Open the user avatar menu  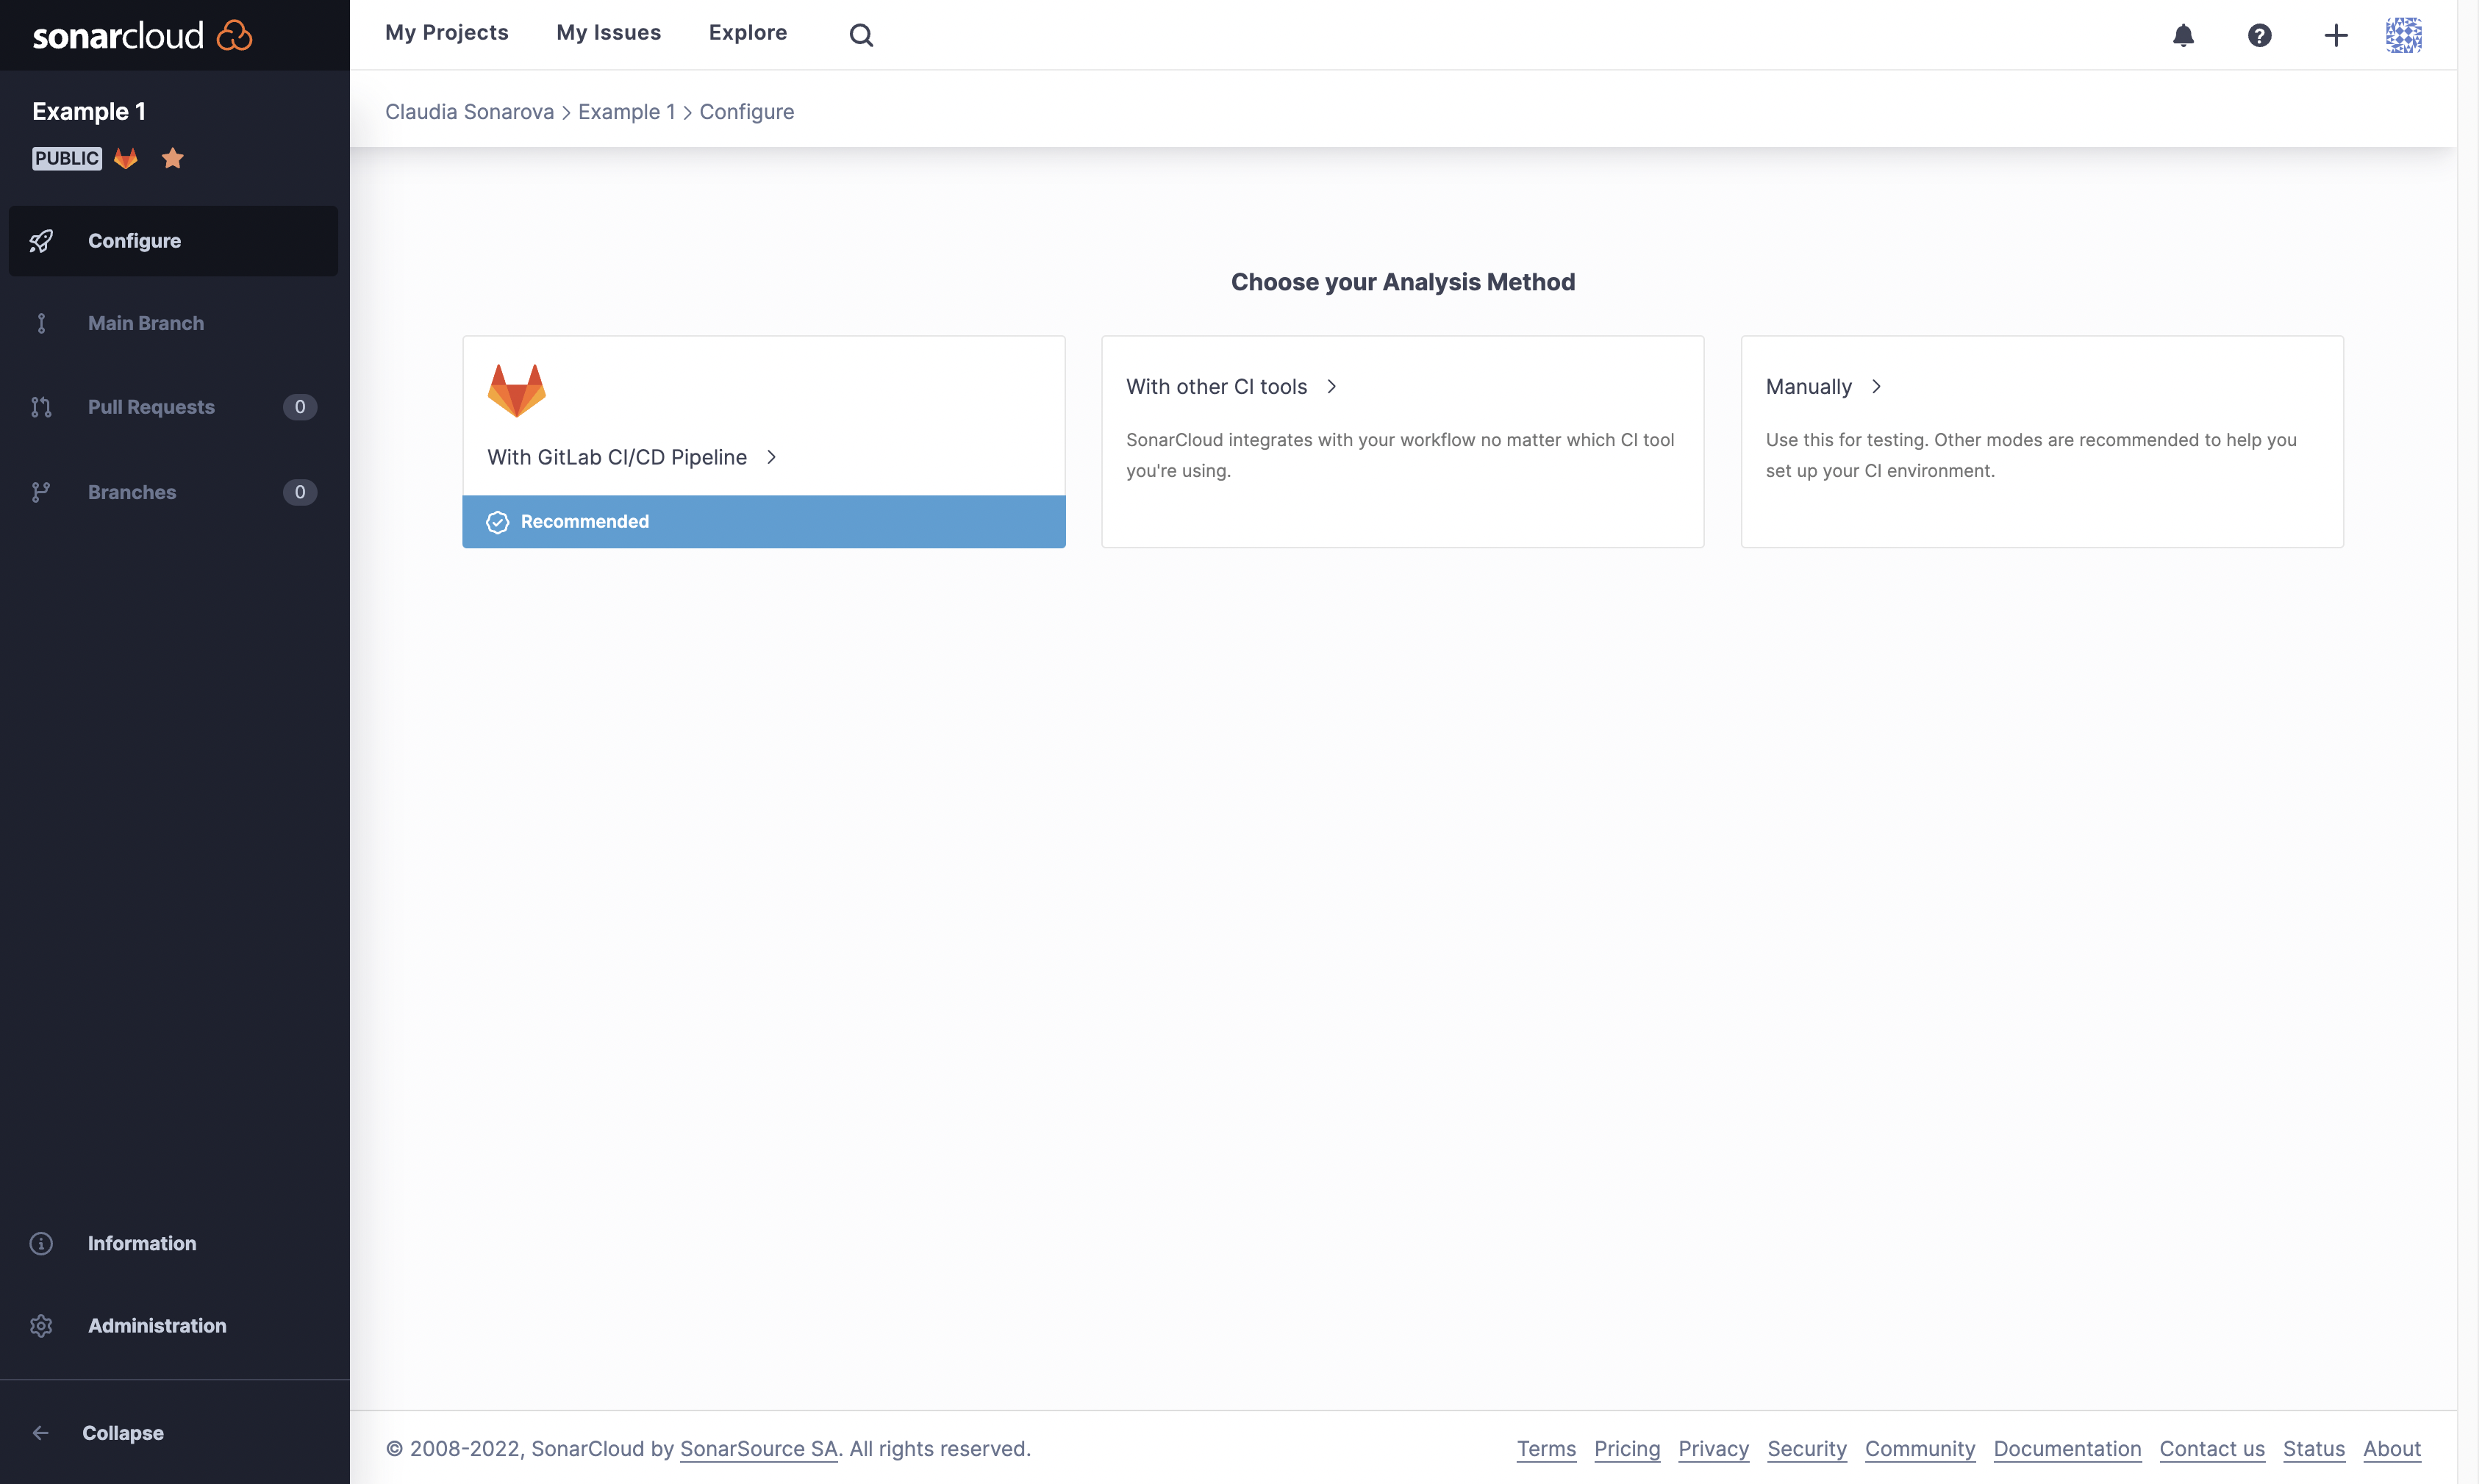click(2403, 35)
